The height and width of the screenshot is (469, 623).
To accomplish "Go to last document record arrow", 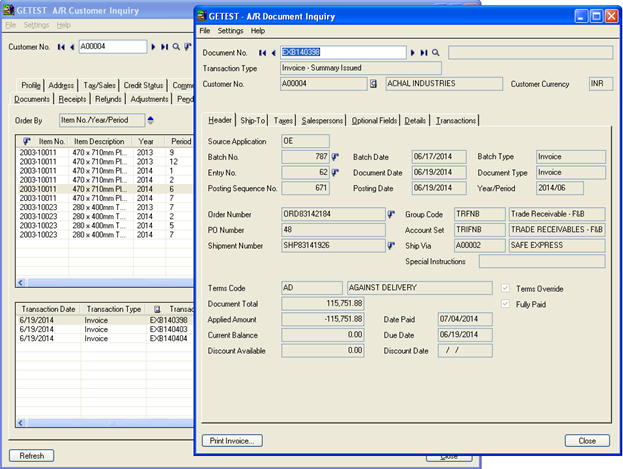I will (x=424, y=52).
